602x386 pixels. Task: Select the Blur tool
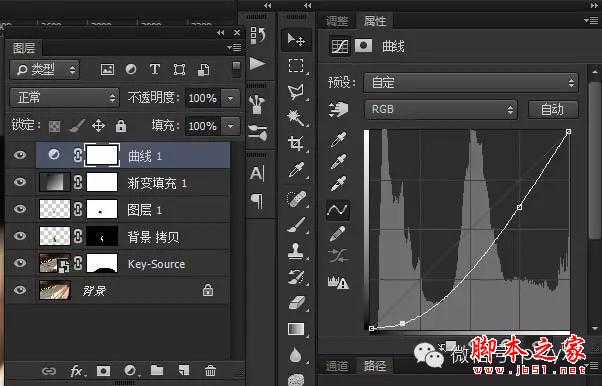click(x=295, y=355)
